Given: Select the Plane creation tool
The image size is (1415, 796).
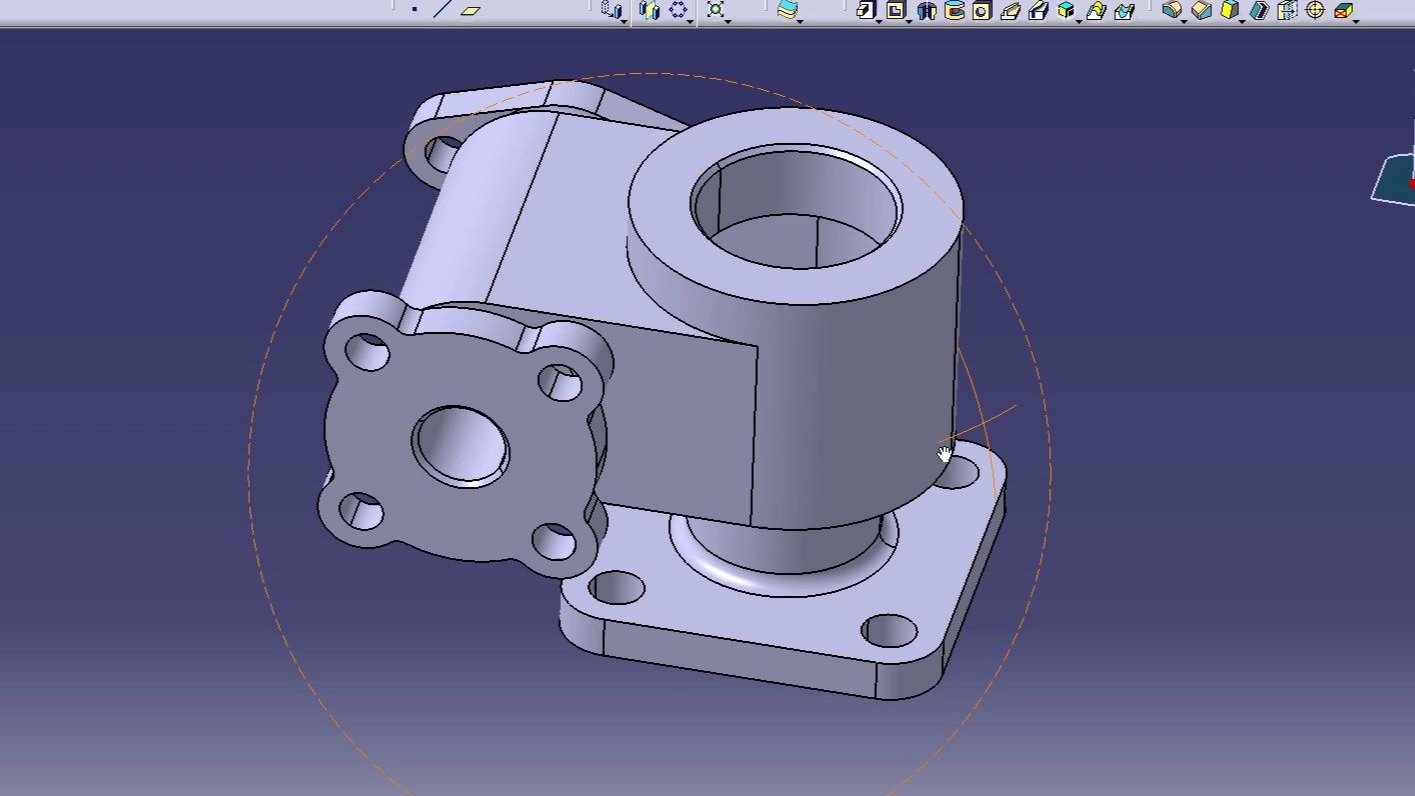Looking at the screenshot, I should pos(470,10).
